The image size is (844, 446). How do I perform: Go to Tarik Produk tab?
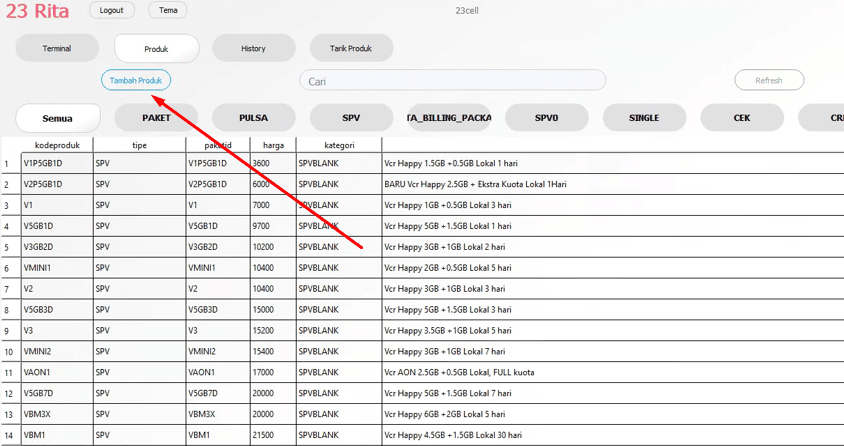tap(350, 48)
